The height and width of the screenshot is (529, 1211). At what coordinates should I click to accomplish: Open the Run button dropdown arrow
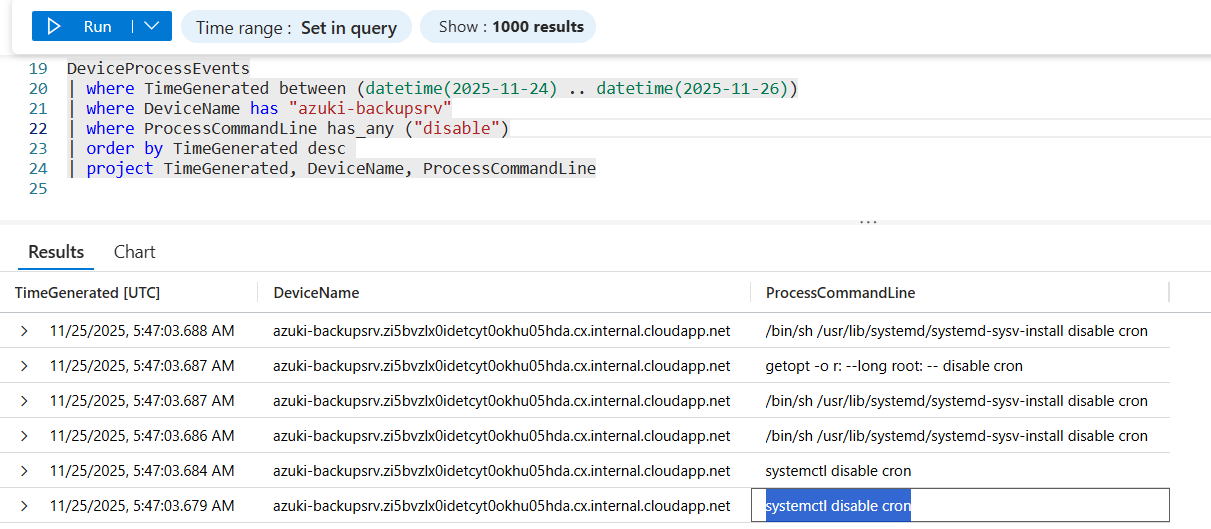[151, 26]
